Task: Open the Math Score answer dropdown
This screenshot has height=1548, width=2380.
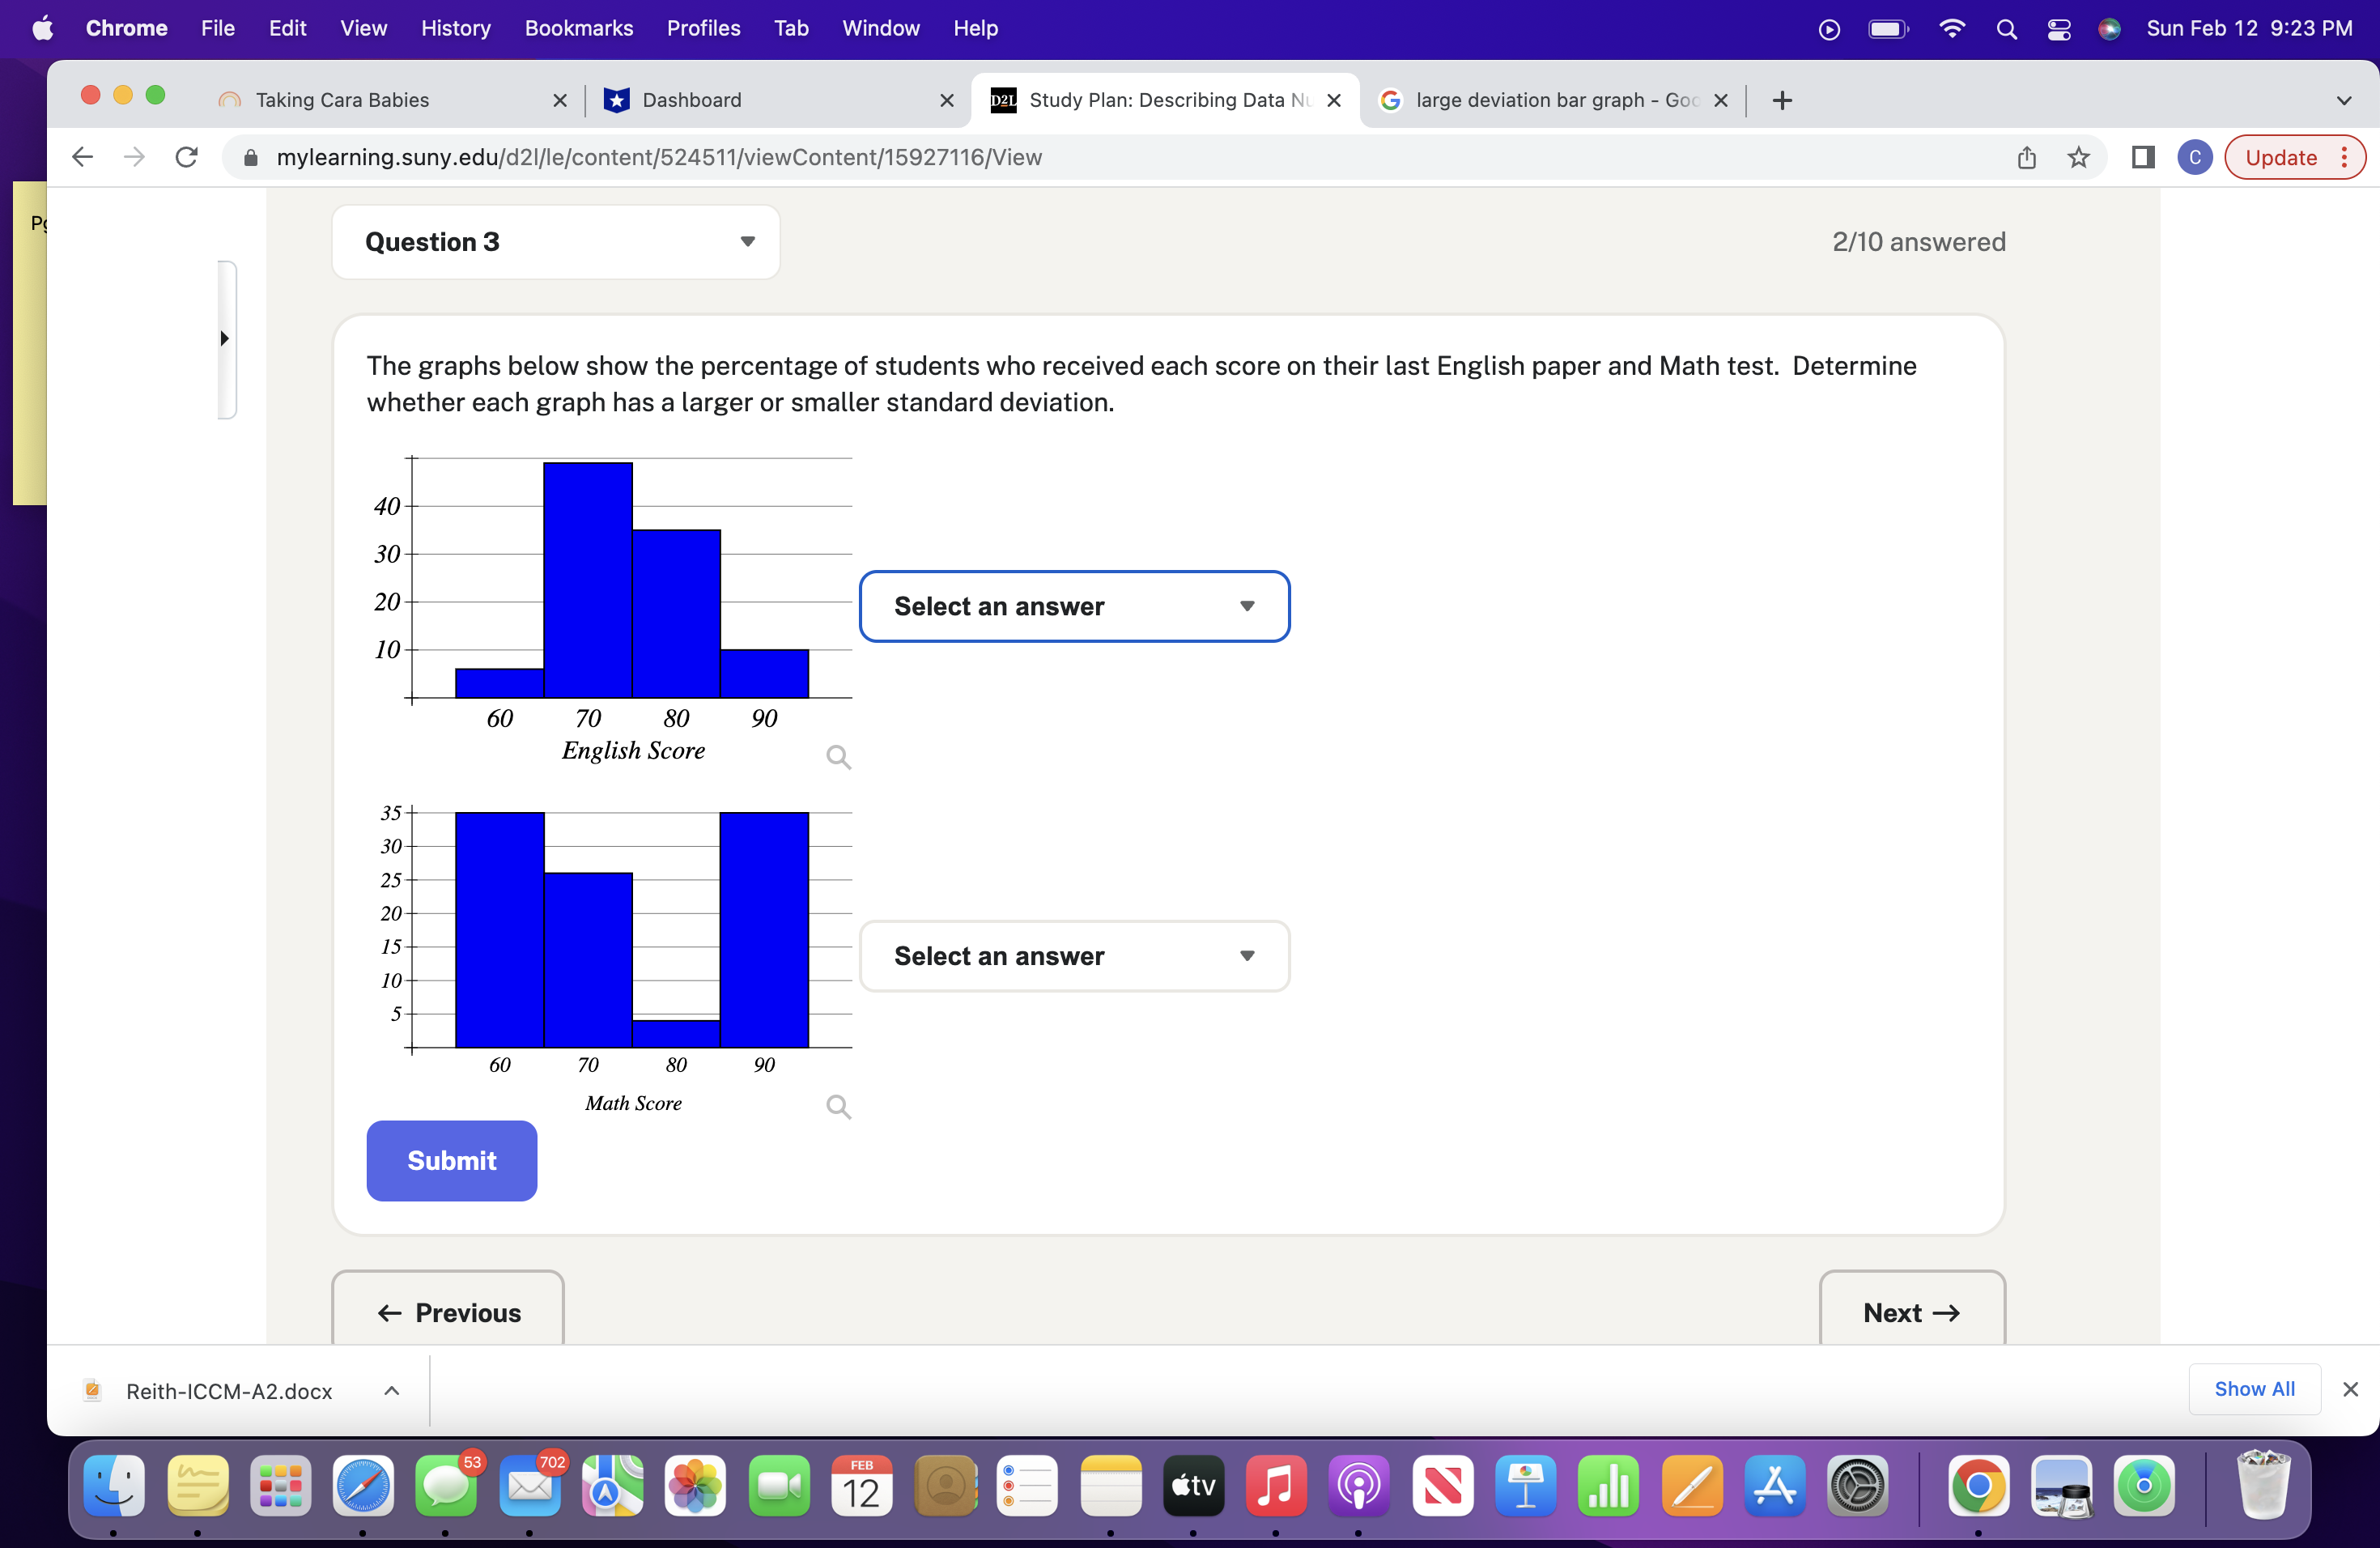Action: pos(1074,956)
